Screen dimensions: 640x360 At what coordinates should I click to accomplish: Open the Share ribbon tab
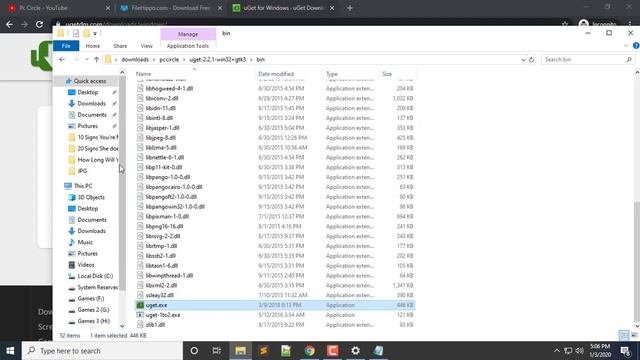pos(120,46)
